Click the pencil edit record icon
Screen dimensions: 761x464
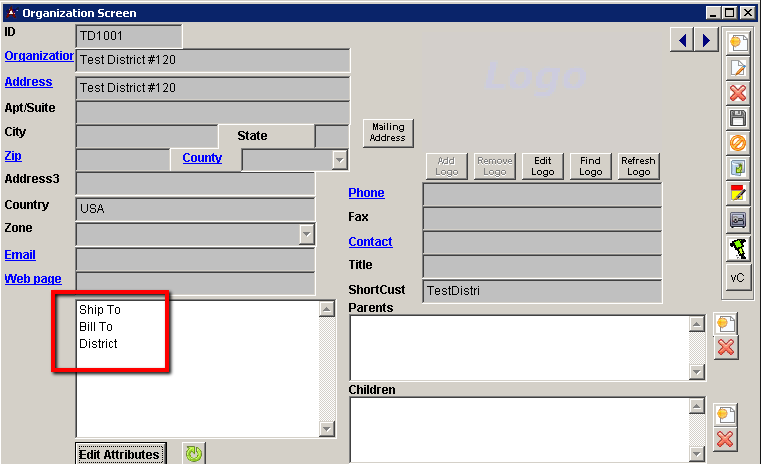(x=738, y=68)
